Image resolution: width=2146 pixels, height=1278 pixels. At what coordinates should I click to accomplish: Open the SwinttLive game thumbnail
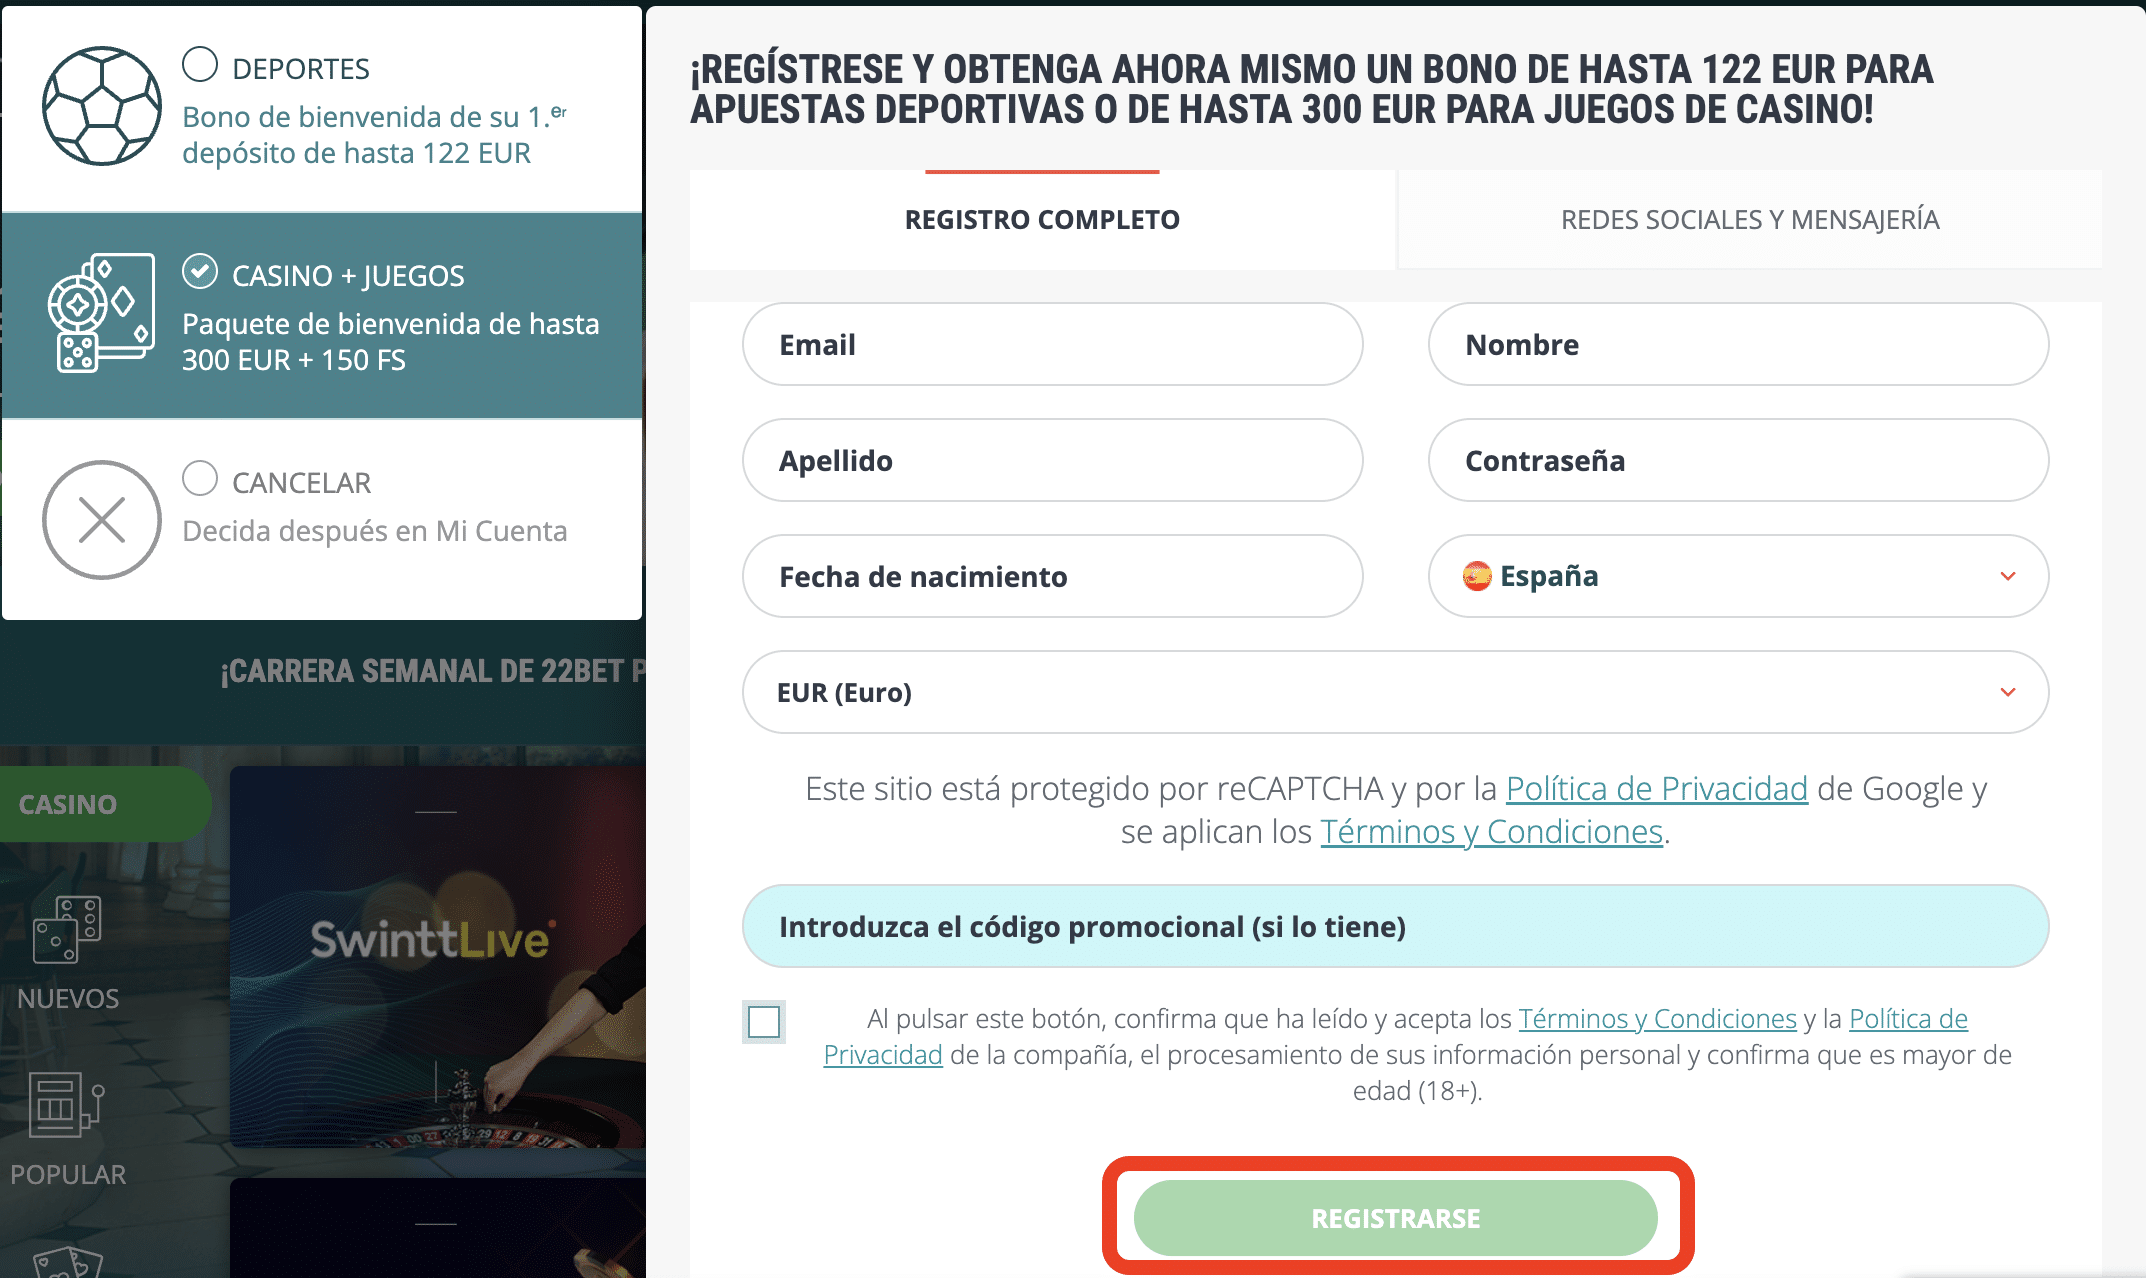pyautogui.click(x=438, y=956)
